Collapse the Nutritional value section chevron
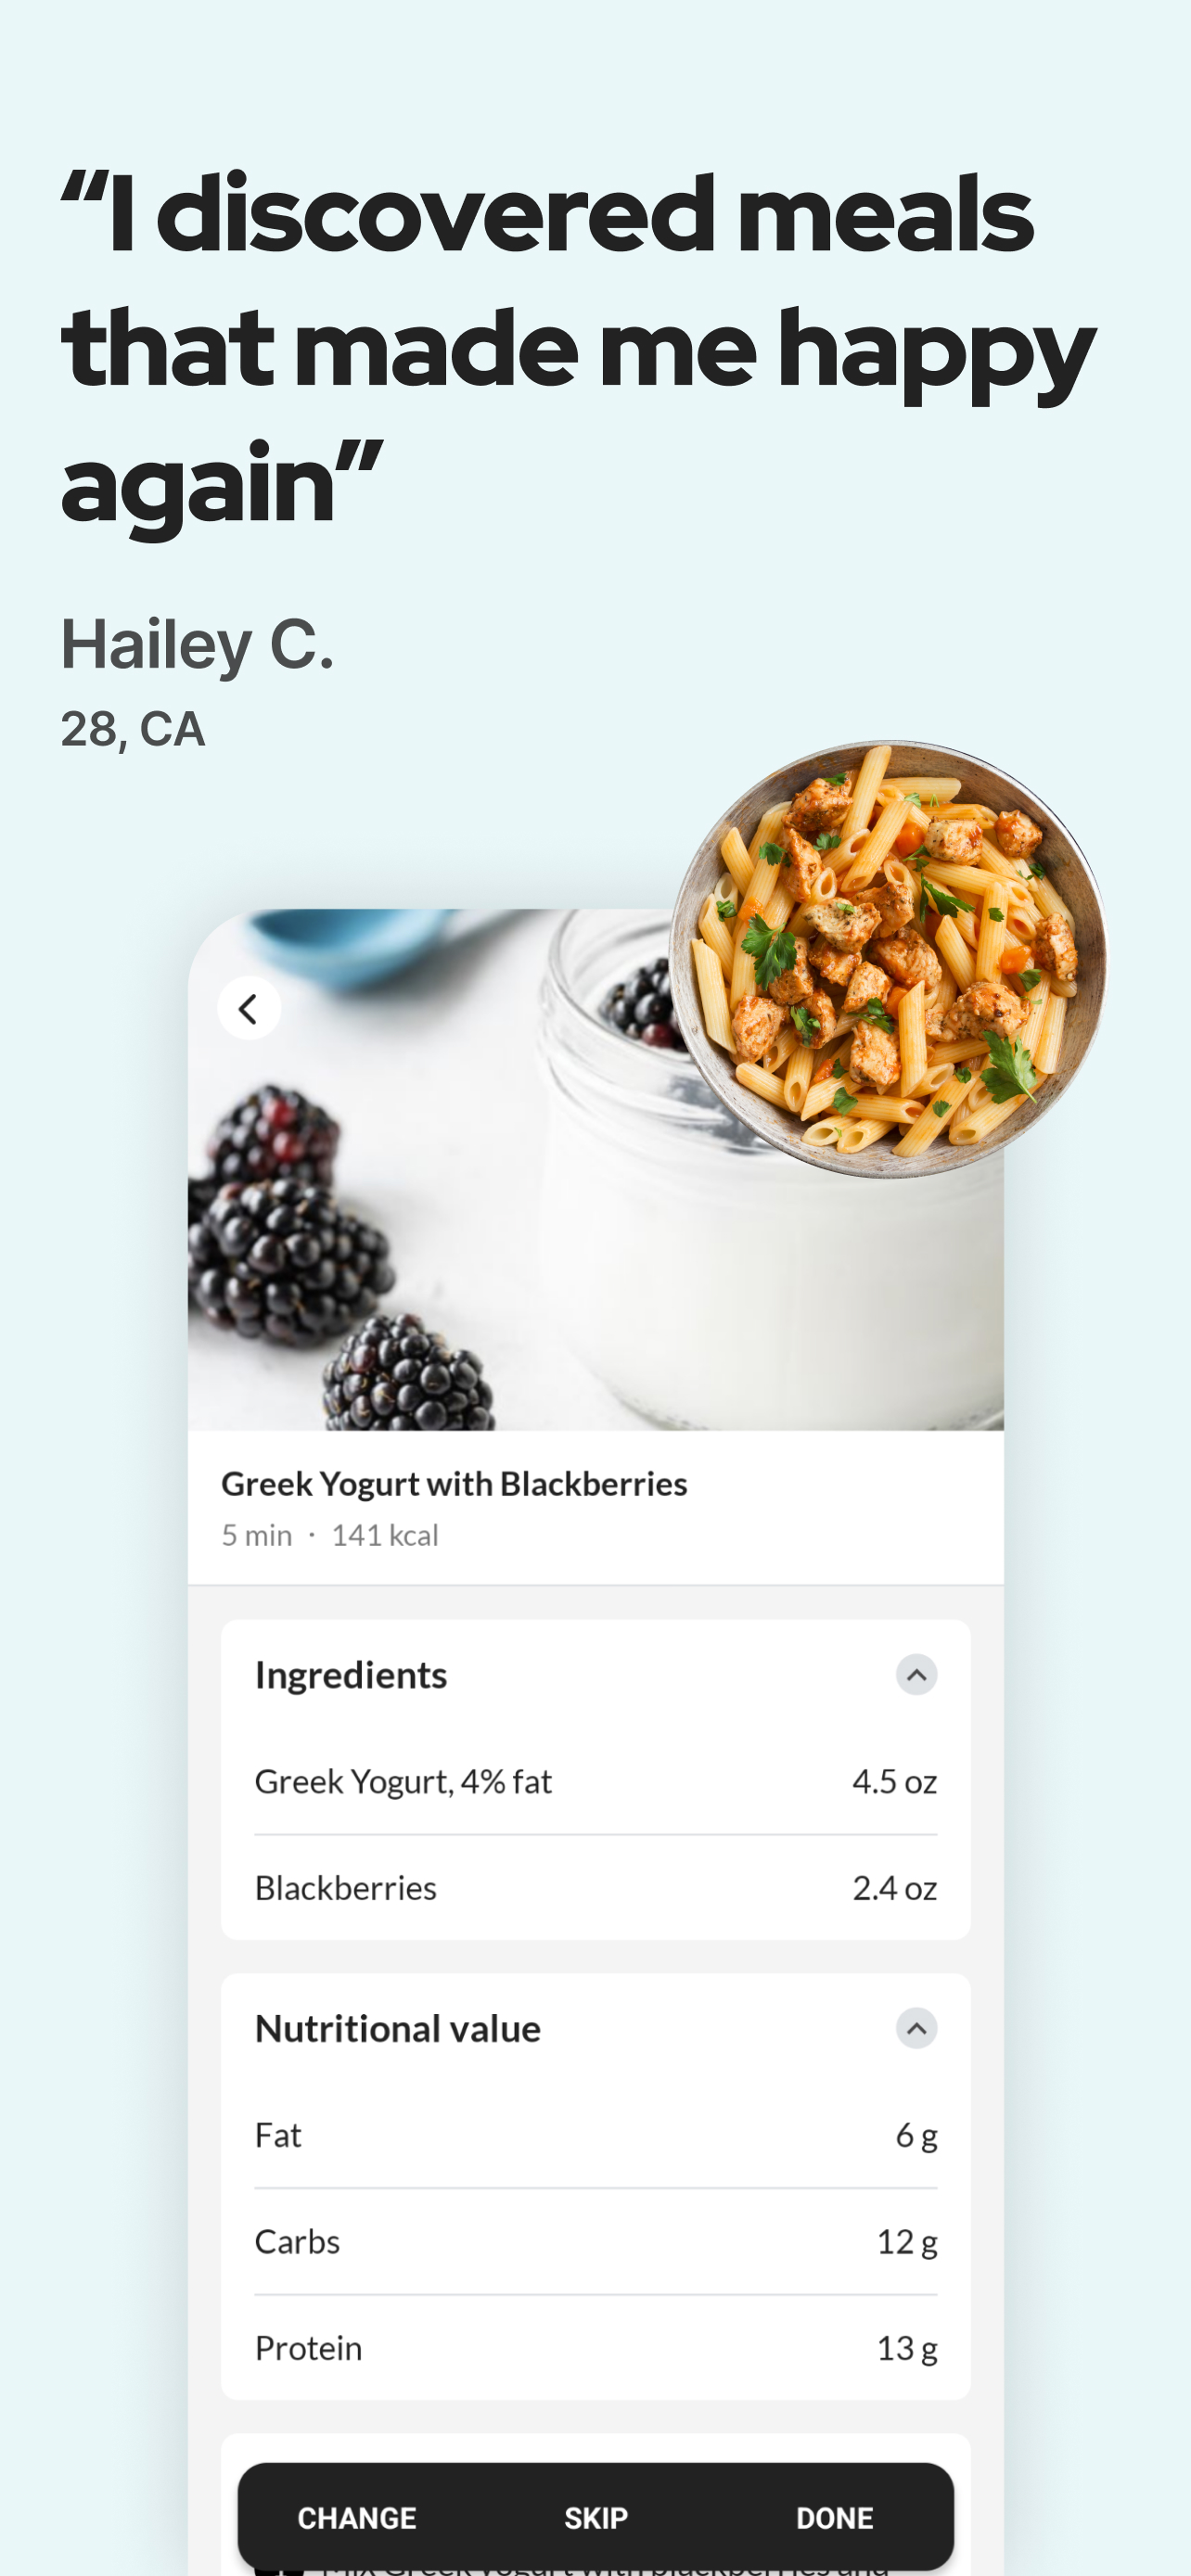This screenshot has width=1191, height=2576. point(916,2029)
